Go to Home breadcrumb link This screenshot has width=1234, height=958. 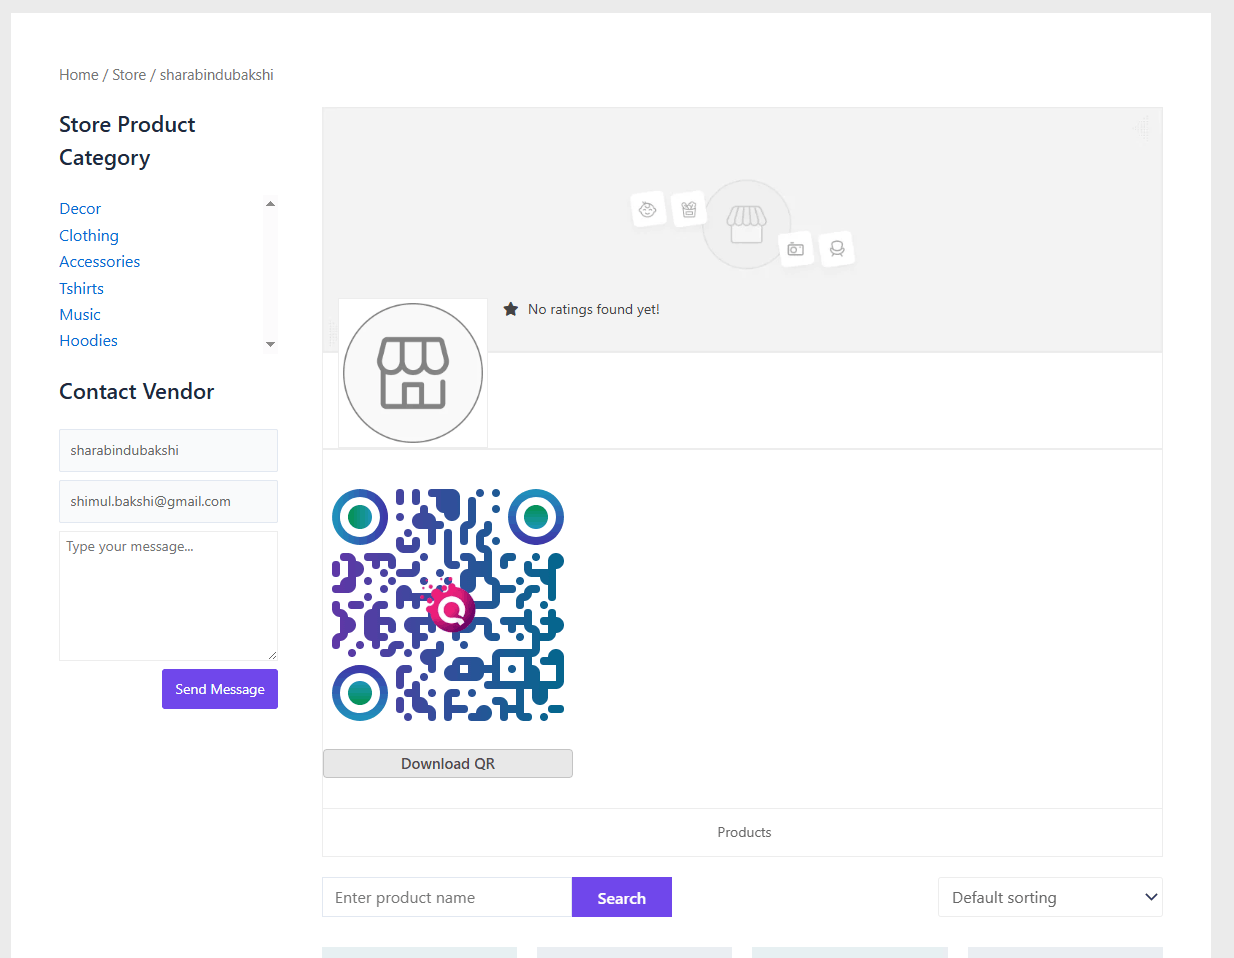(x=78, y=75)
